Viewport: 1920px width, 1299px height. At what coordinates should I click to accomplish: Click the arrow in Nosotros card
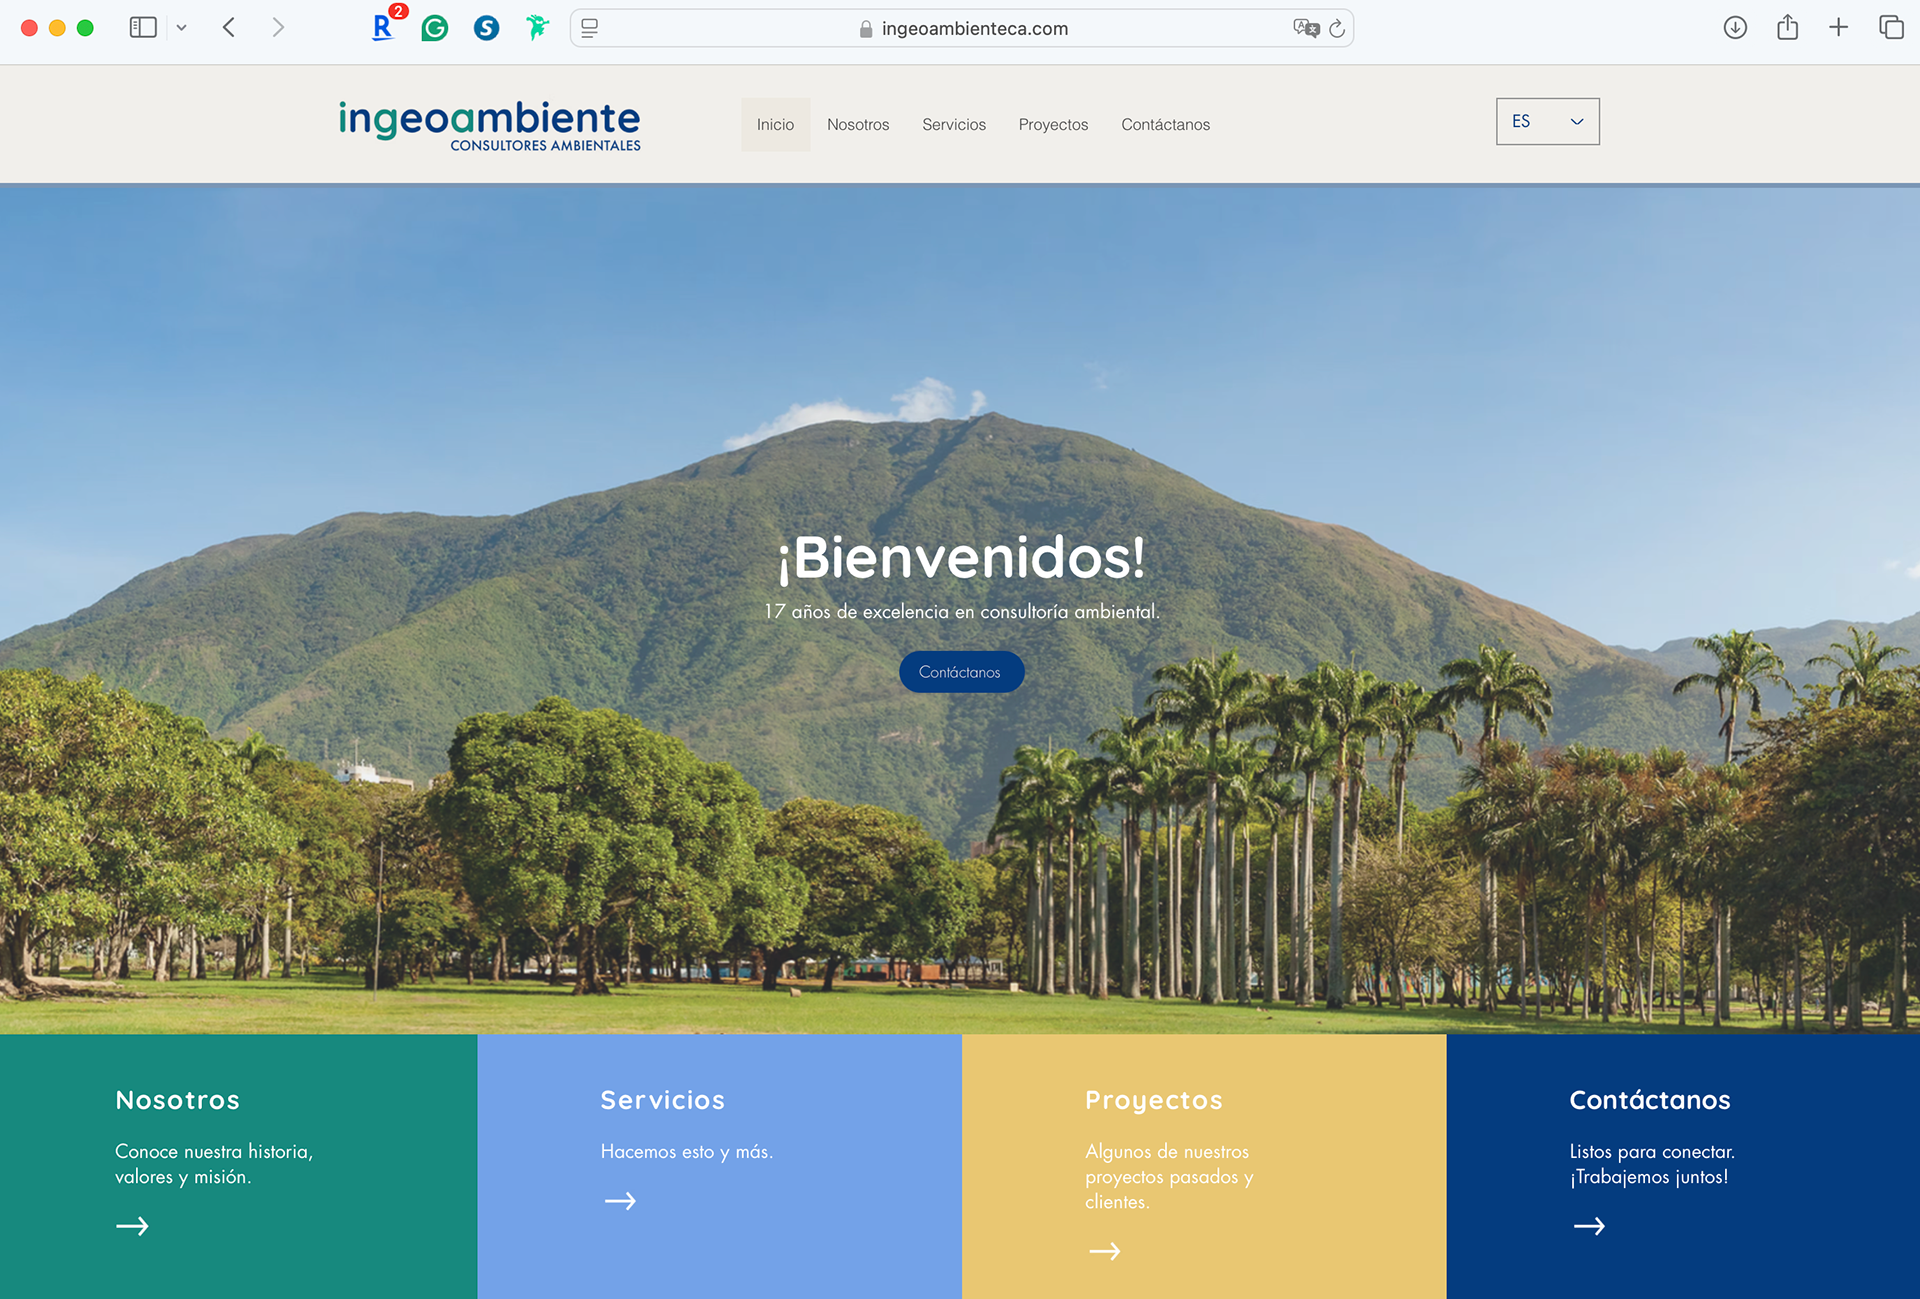(x=132, y=1226)
